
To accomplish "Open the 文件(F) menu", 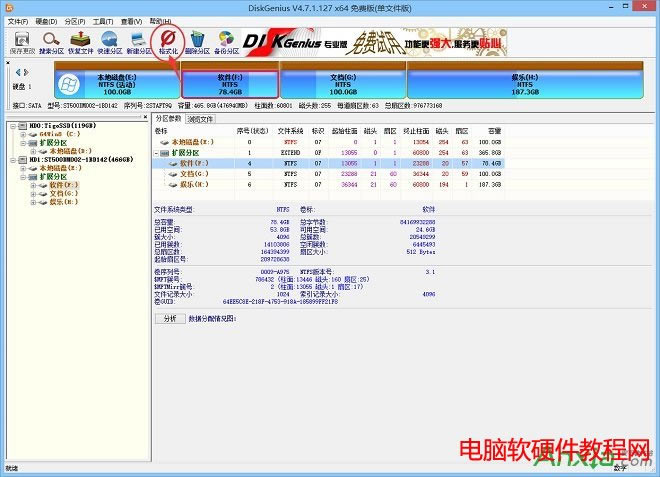I will [18, 21].
